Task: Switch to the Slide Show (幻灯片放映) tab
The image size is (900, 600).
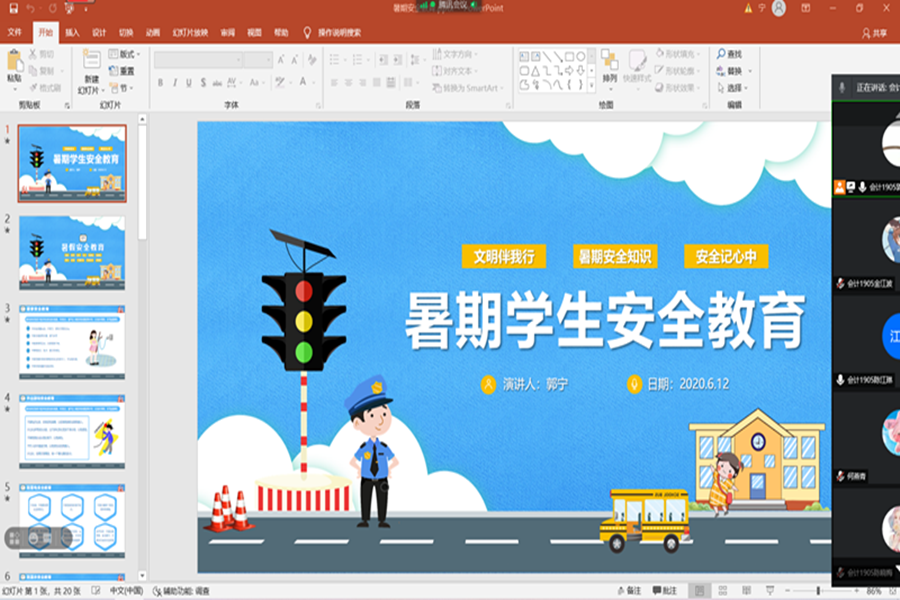Action: 191,32
